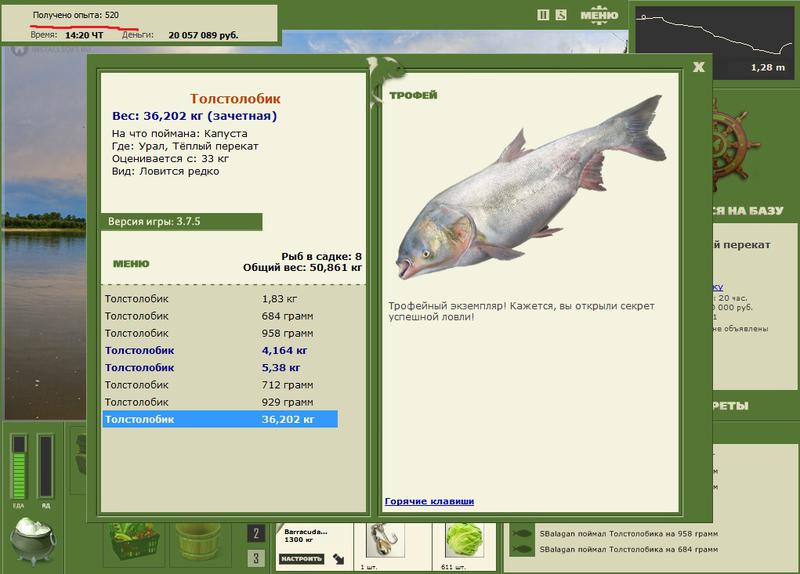This screenshot has width=800, height=574.
Task: Click the hook icon slot
Action: point(385,541)
